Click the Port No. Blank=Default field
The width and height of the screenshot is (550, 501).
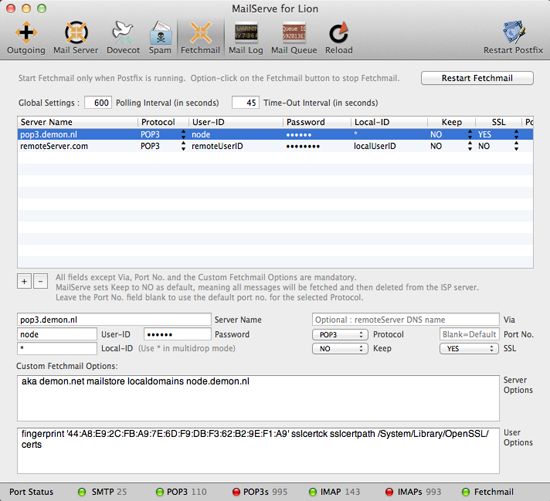click(469, 334)
